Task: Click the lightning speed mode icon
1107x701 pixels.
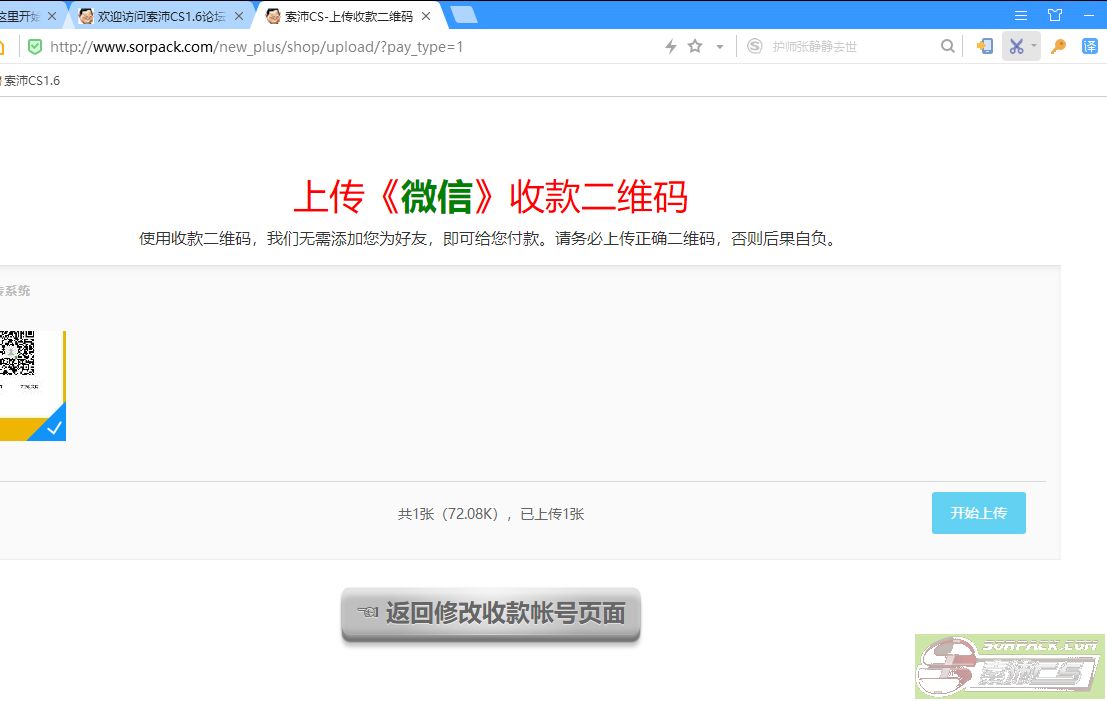Action: tap(671, 47)
